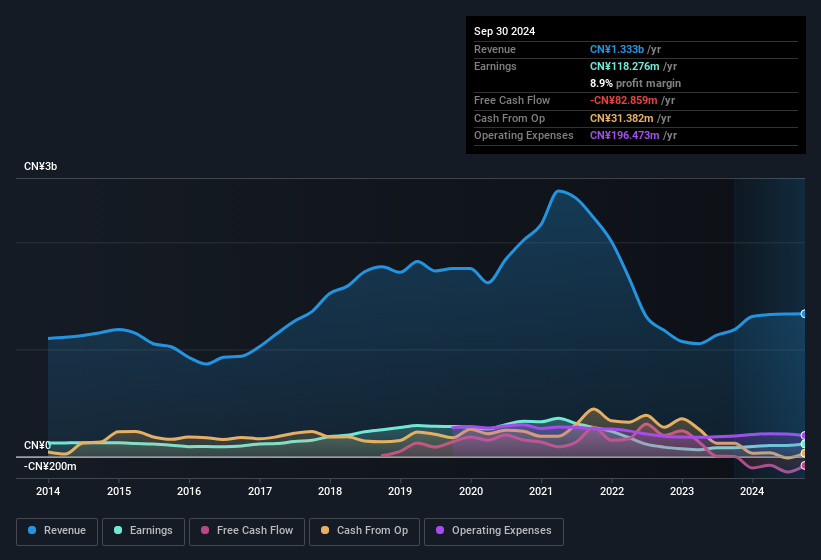Click the 2015 x-axis label

pos(119,491)
